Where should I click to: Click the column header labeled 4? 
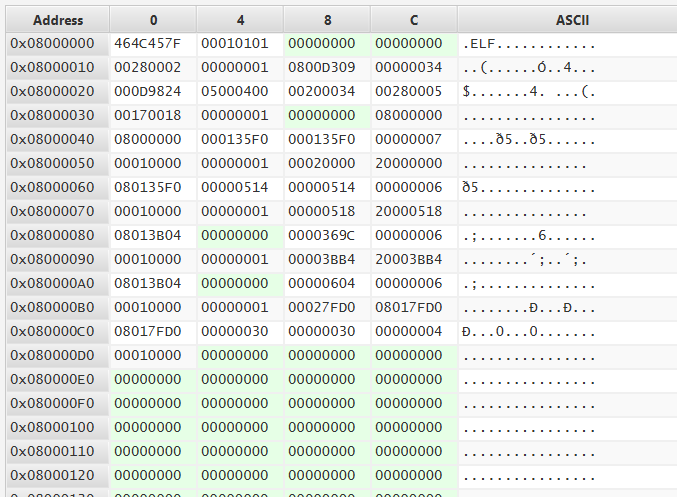240,20
